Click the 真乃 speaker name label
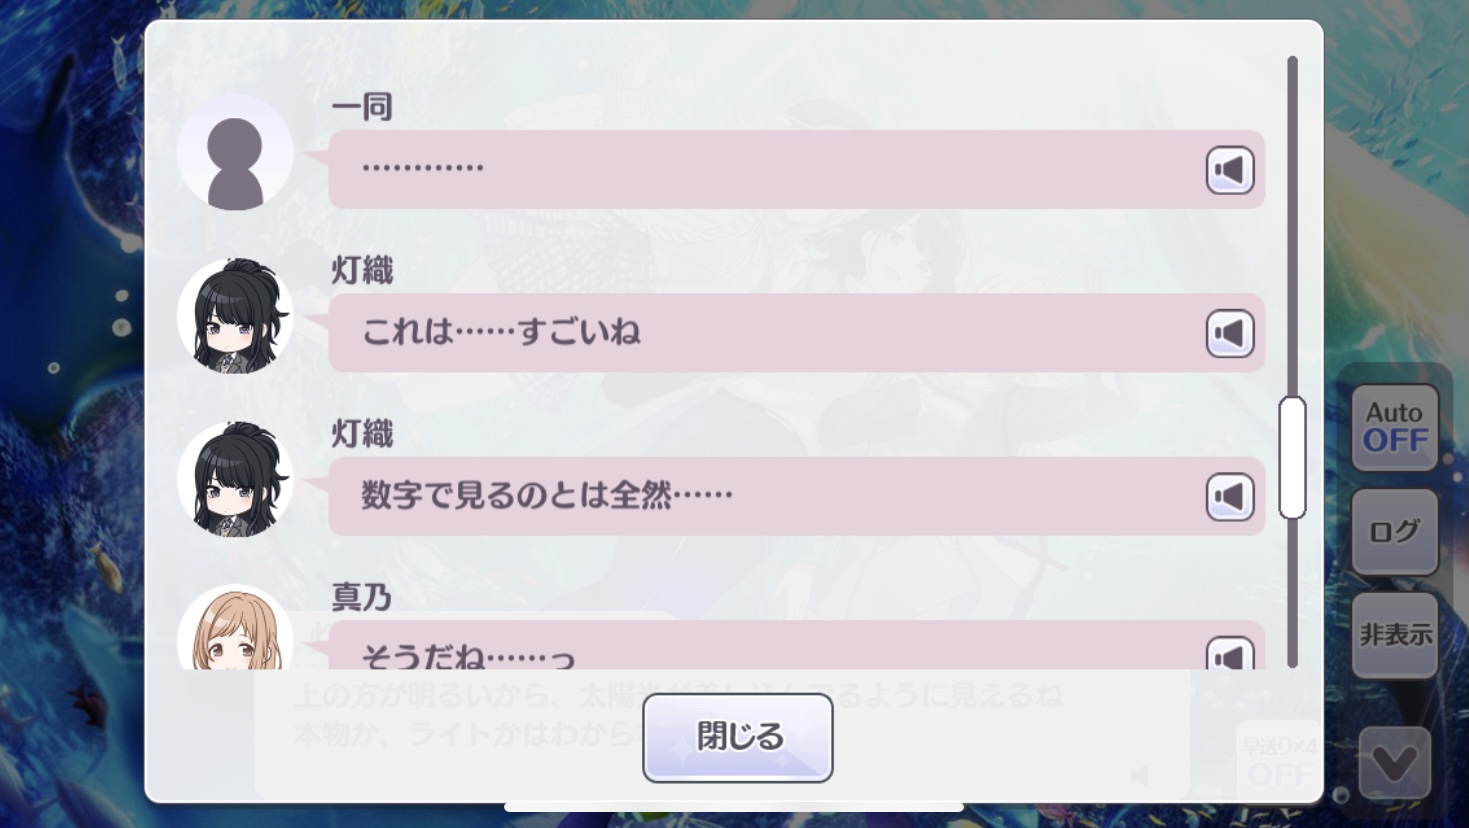The image size is (1469, 828). pos(361,597)
